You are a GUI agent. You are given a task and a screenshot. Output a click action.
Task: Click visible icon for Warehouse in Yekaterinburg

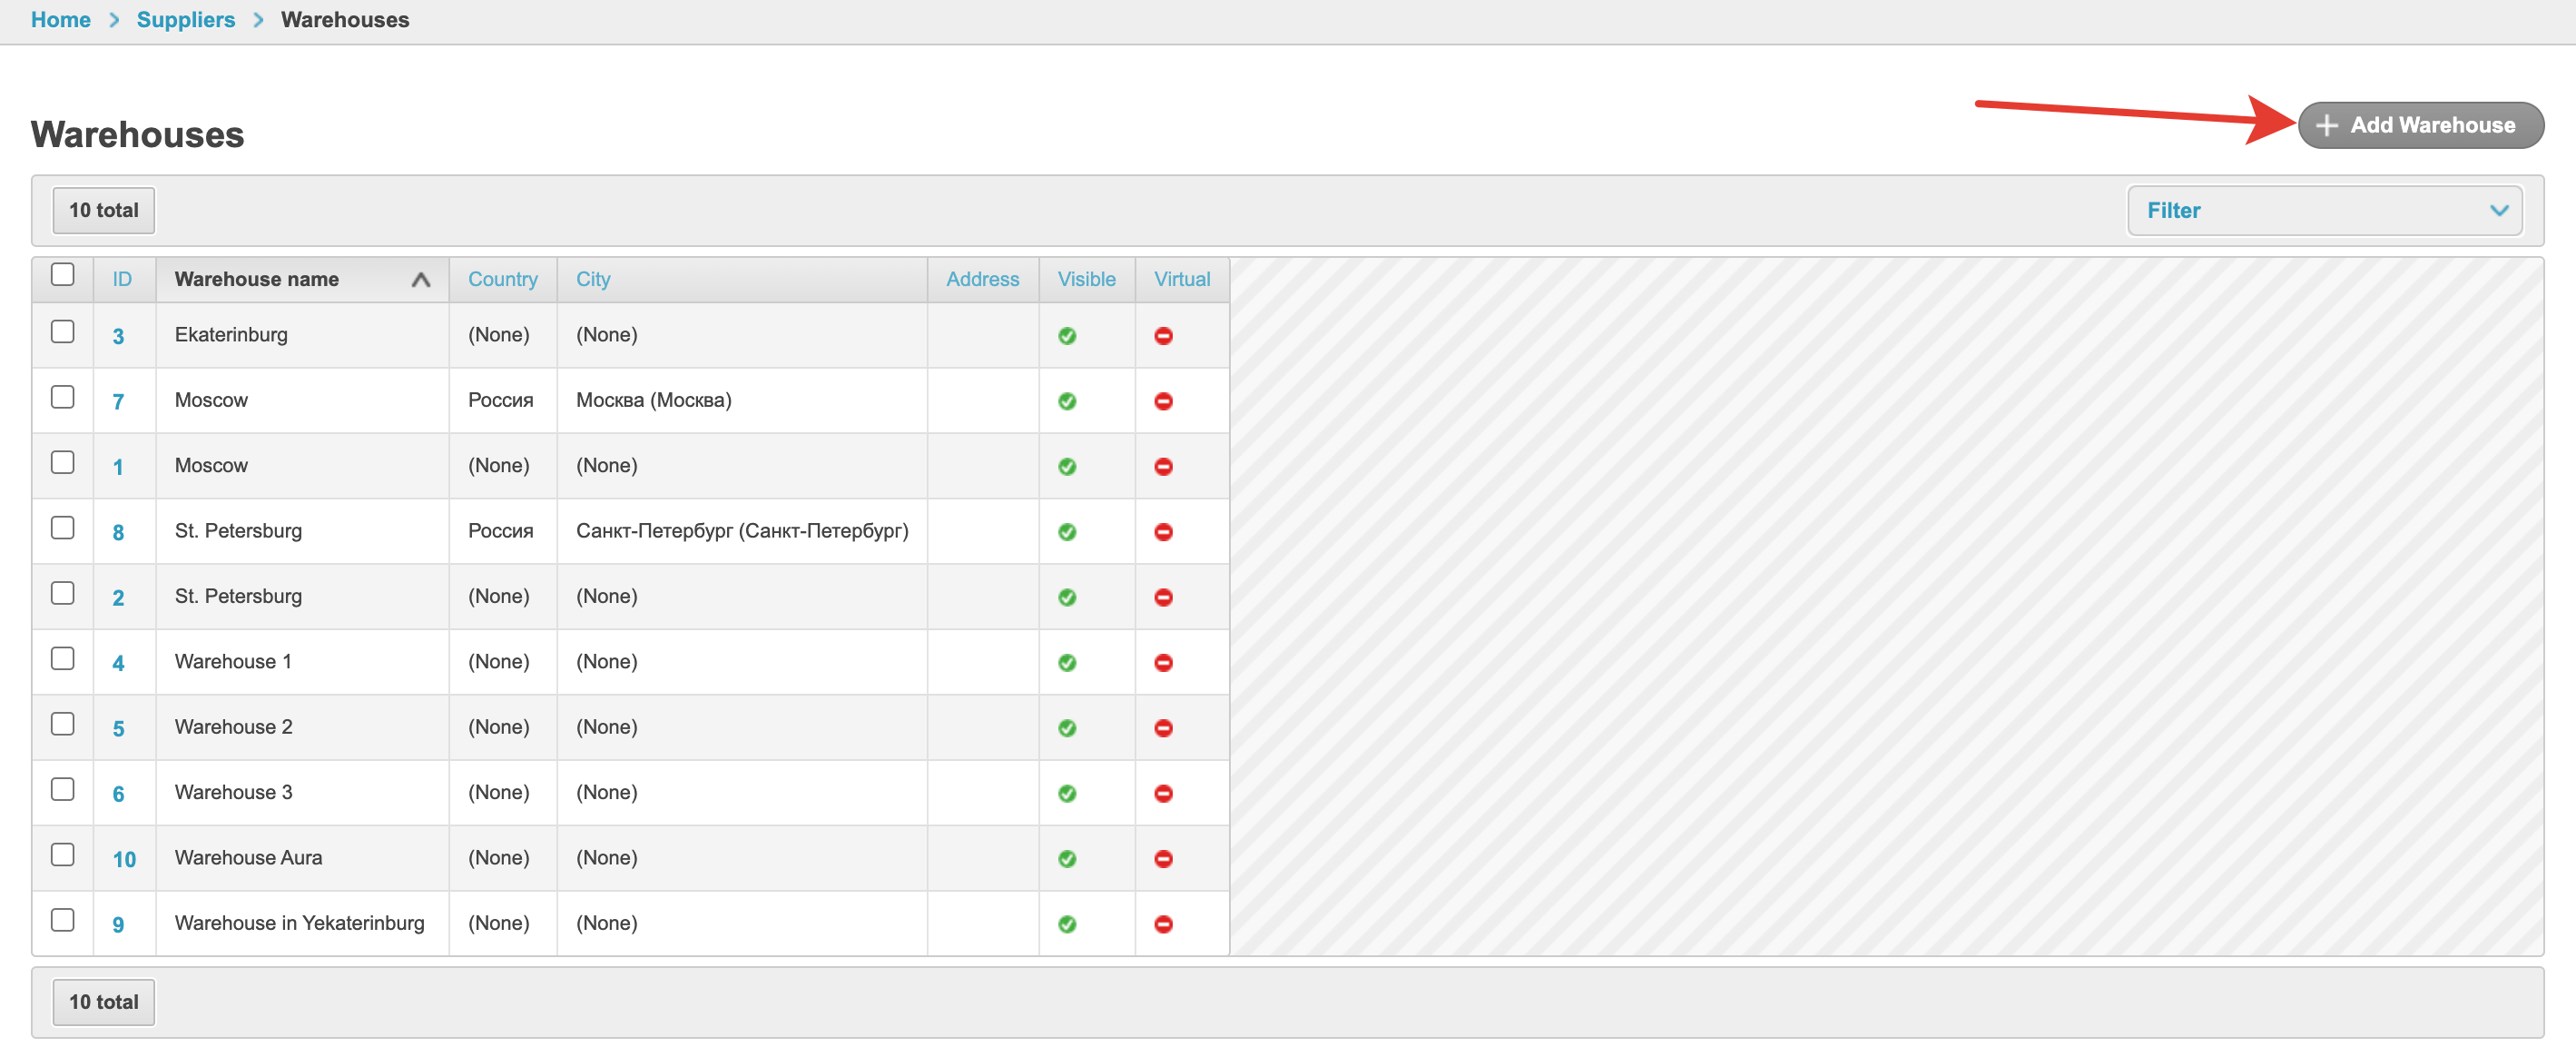[x=1067, y=924]
